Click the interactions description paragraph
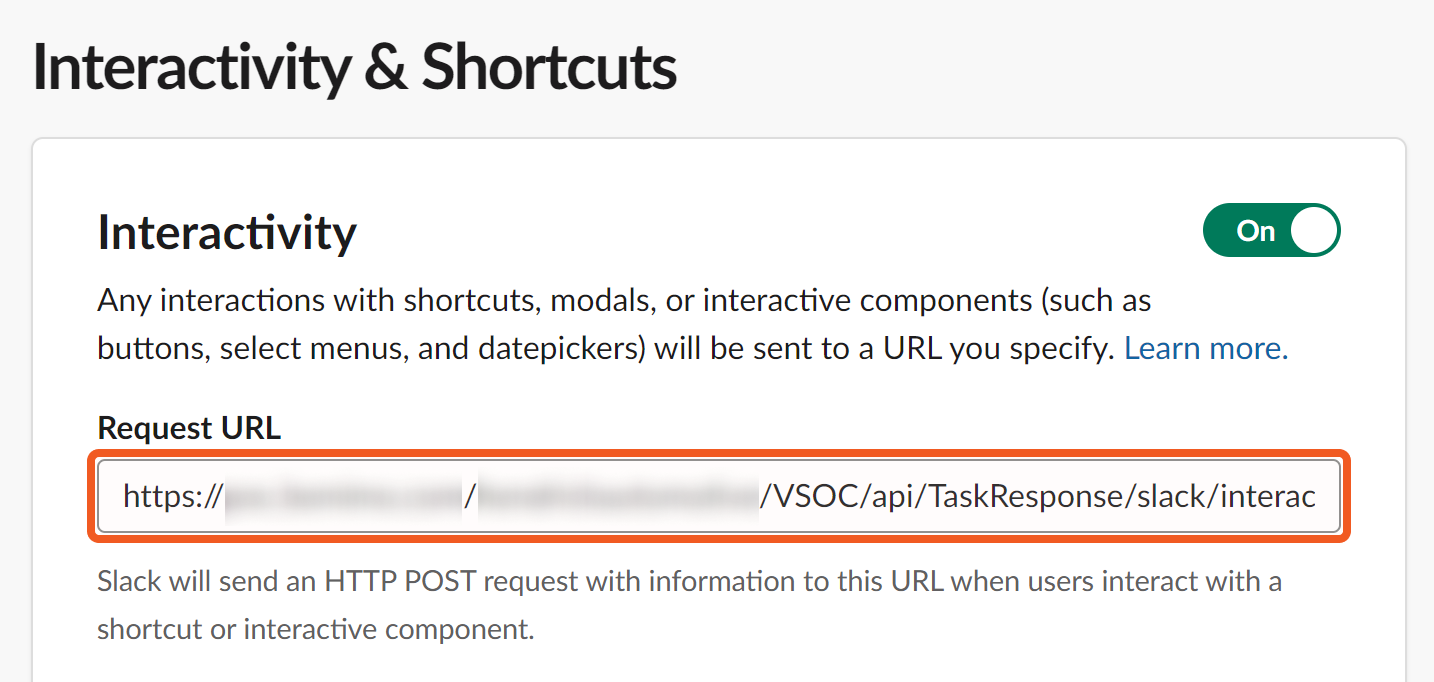The width and height of the screenshot is (1434, 682). [x=624, y=301]
